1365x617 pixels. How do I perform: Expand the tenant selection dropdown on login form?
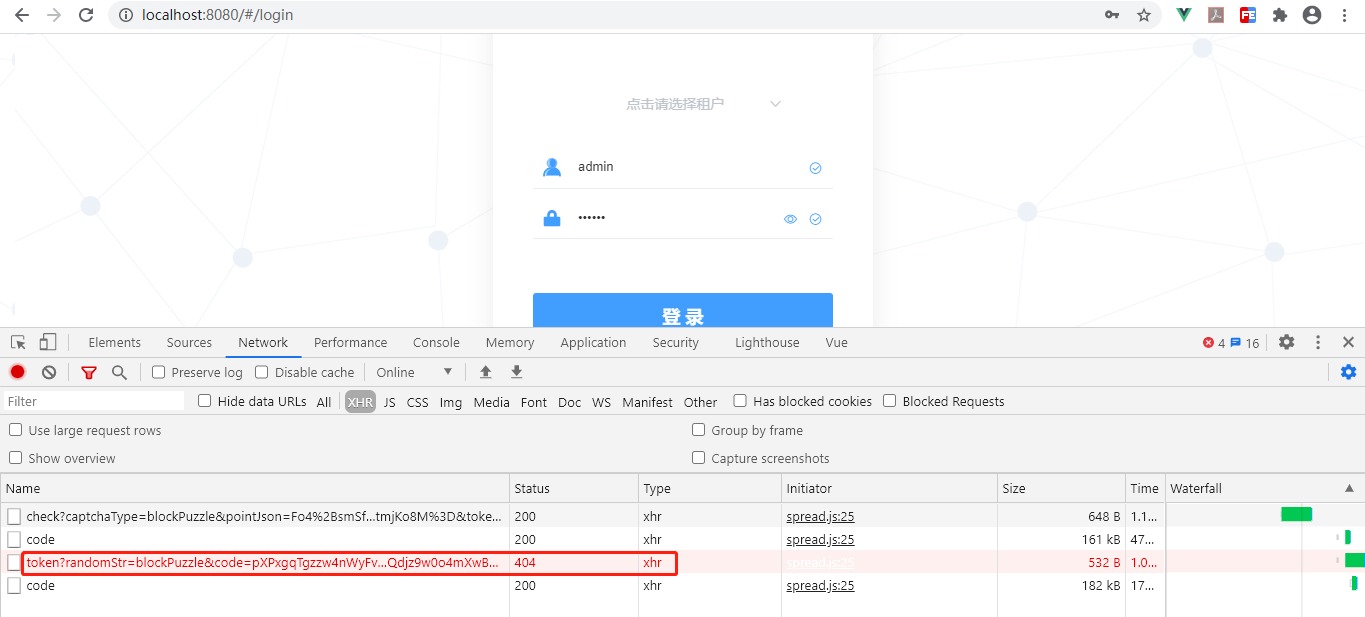coord(775,103)
